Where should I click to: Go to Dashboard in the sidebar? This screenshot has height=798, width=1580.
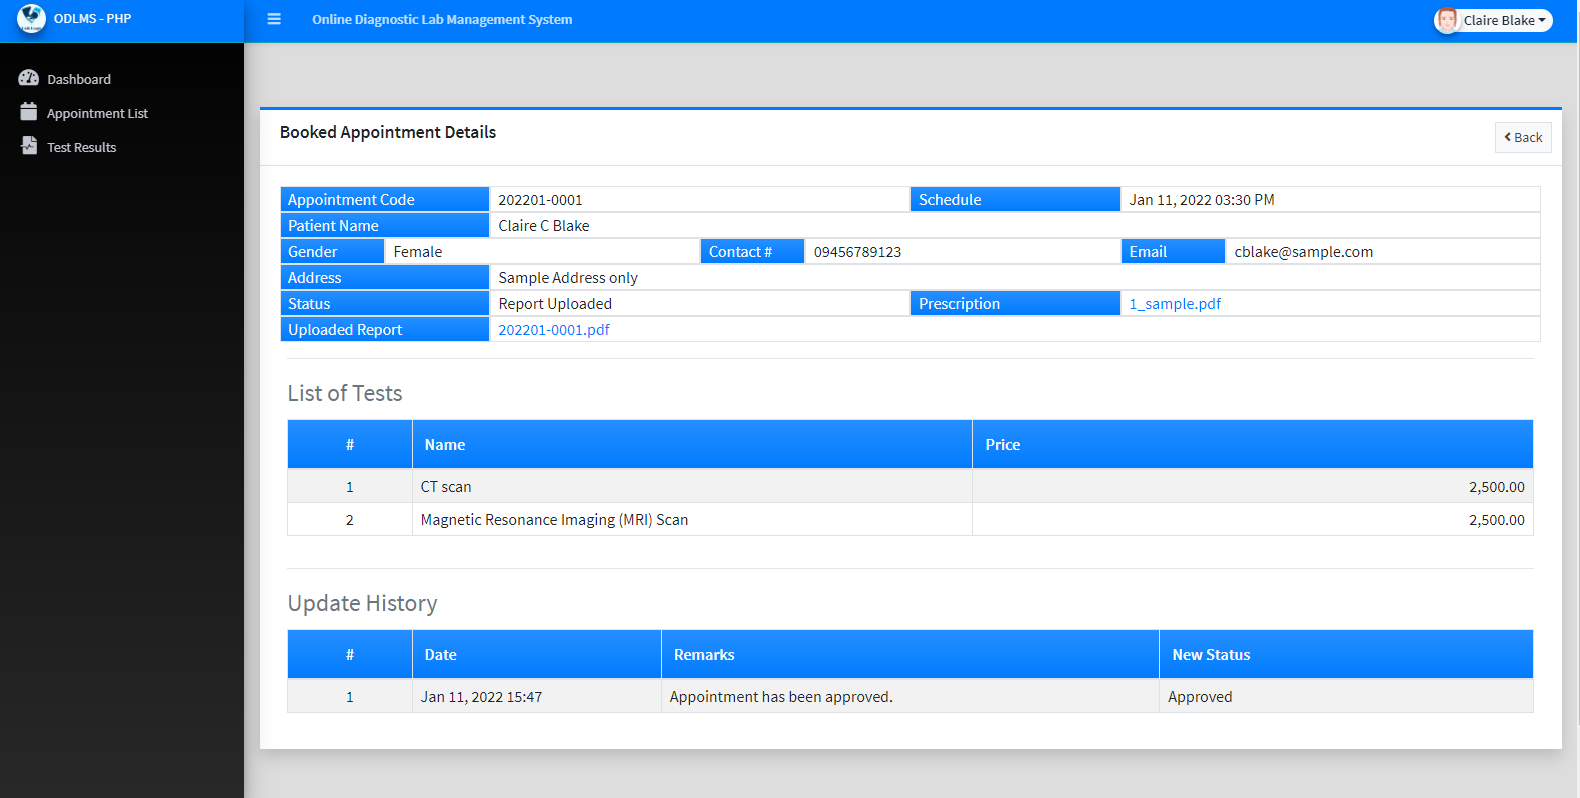(79, 79)
